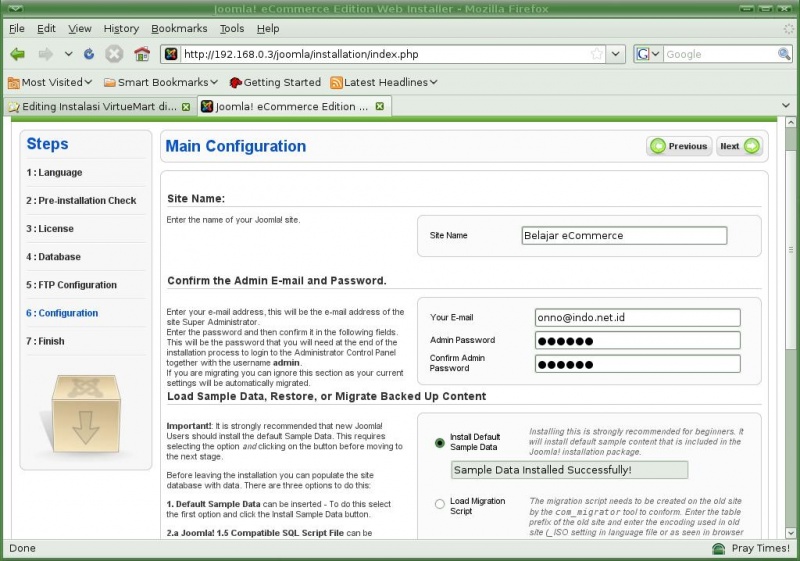Click the Site Name input field
Viewport: 800px width, 561px height.
(624, 236)
